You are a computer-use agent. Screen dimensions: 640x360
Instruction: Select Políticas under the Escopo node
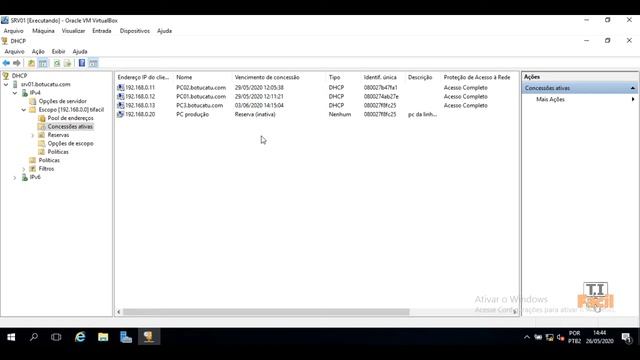click(58, 152)
